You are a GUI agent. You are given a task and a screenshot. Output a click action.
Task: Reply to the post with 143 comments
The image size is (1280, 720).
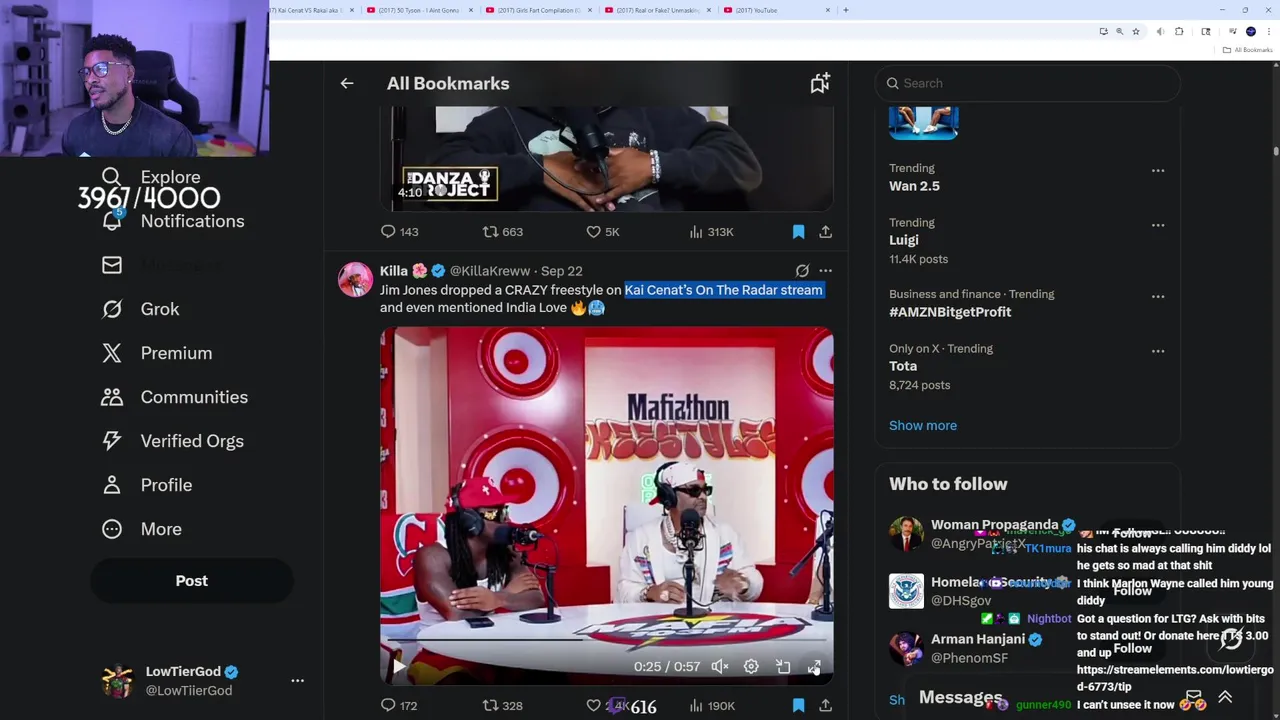[x=388, y=232]
